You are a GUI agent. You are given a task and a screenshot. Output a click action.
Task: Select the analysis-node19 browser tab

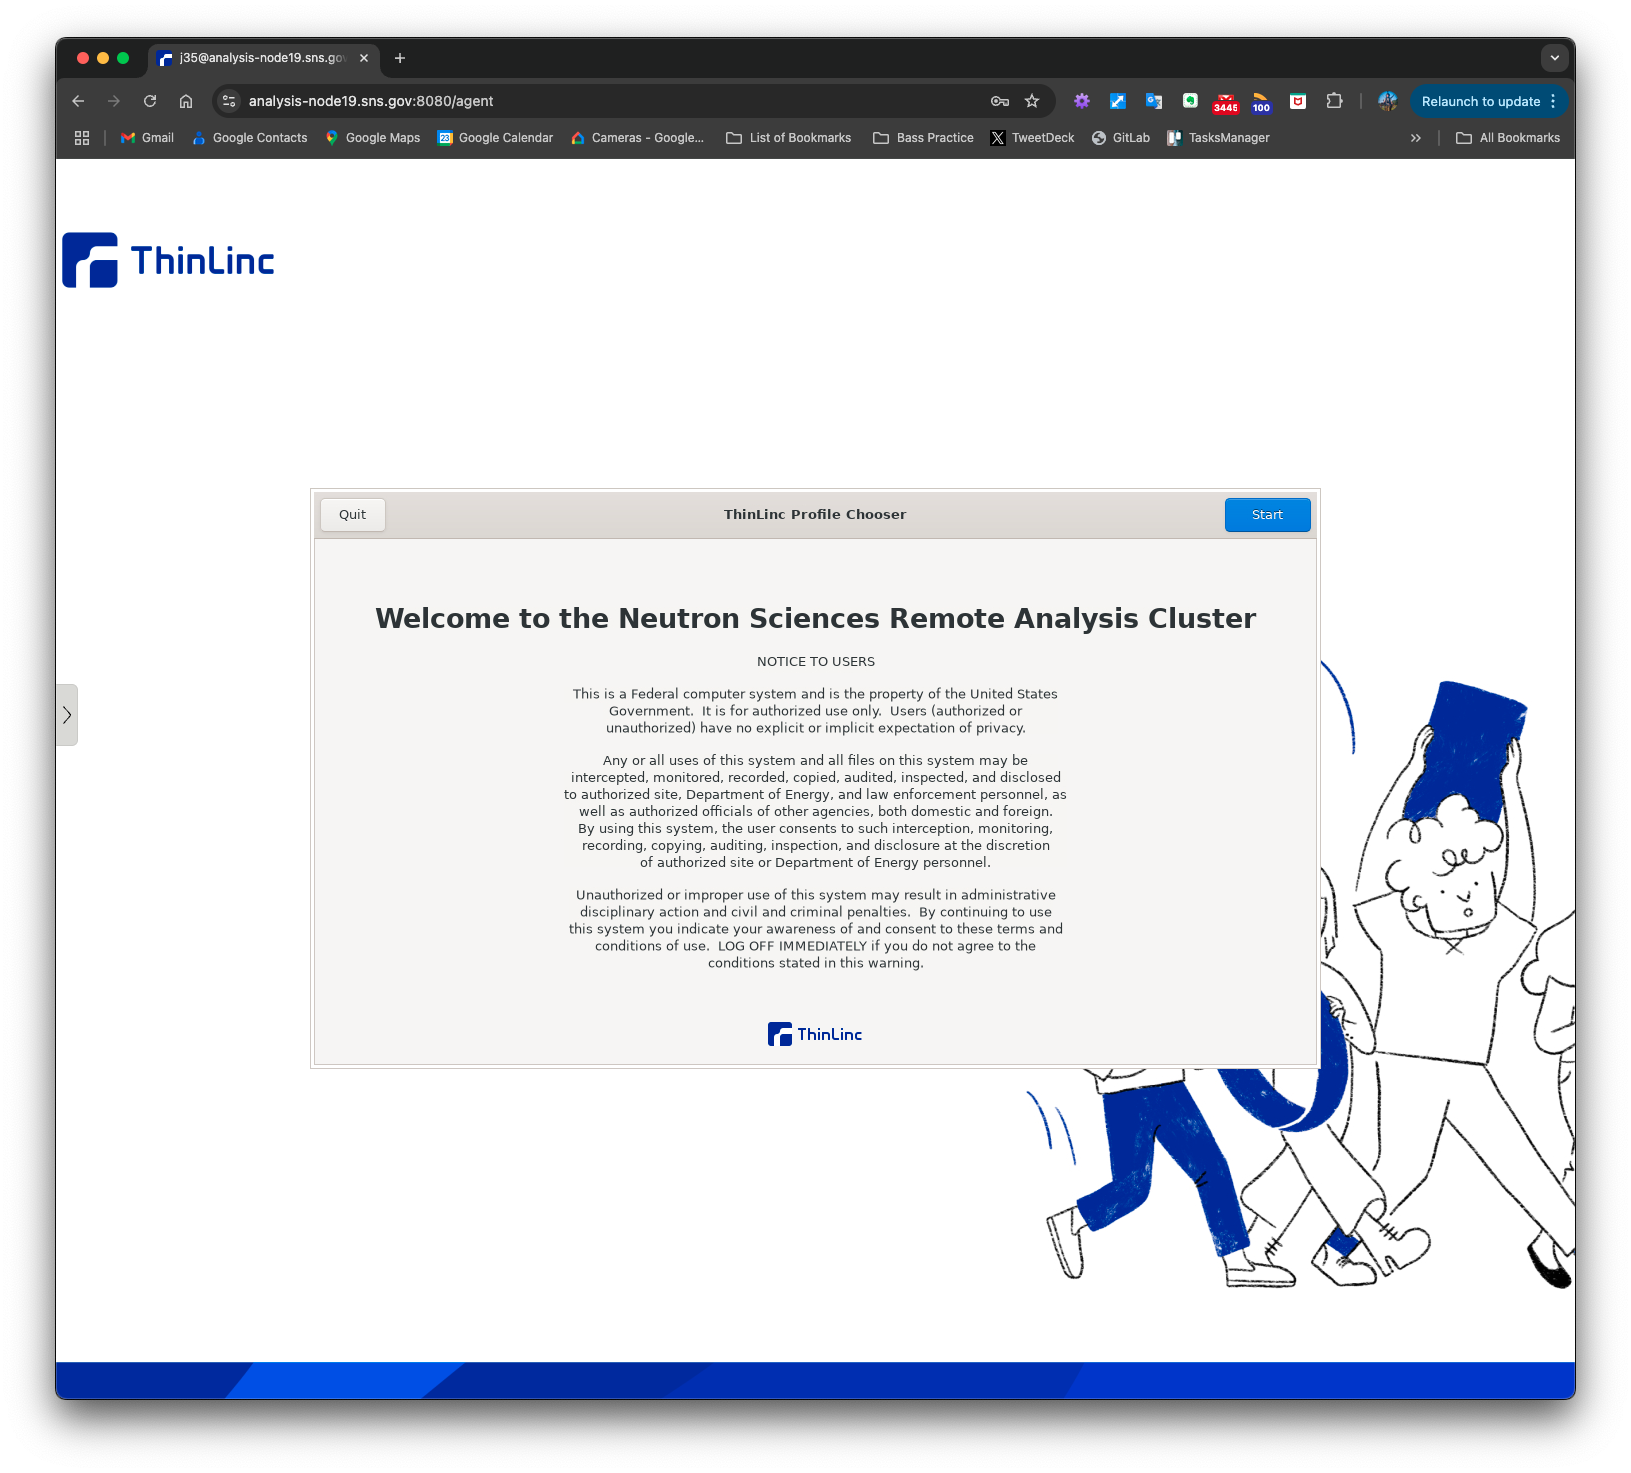[x=260, y=58]
